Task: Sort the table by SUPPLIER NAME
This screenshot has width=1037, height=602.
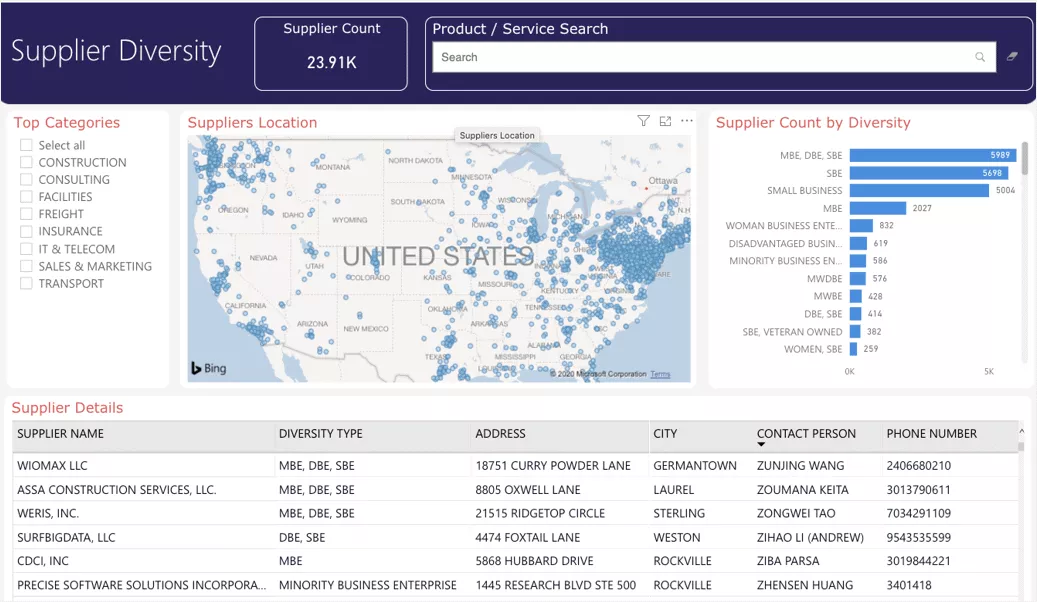Action: (x=63, y=433)
